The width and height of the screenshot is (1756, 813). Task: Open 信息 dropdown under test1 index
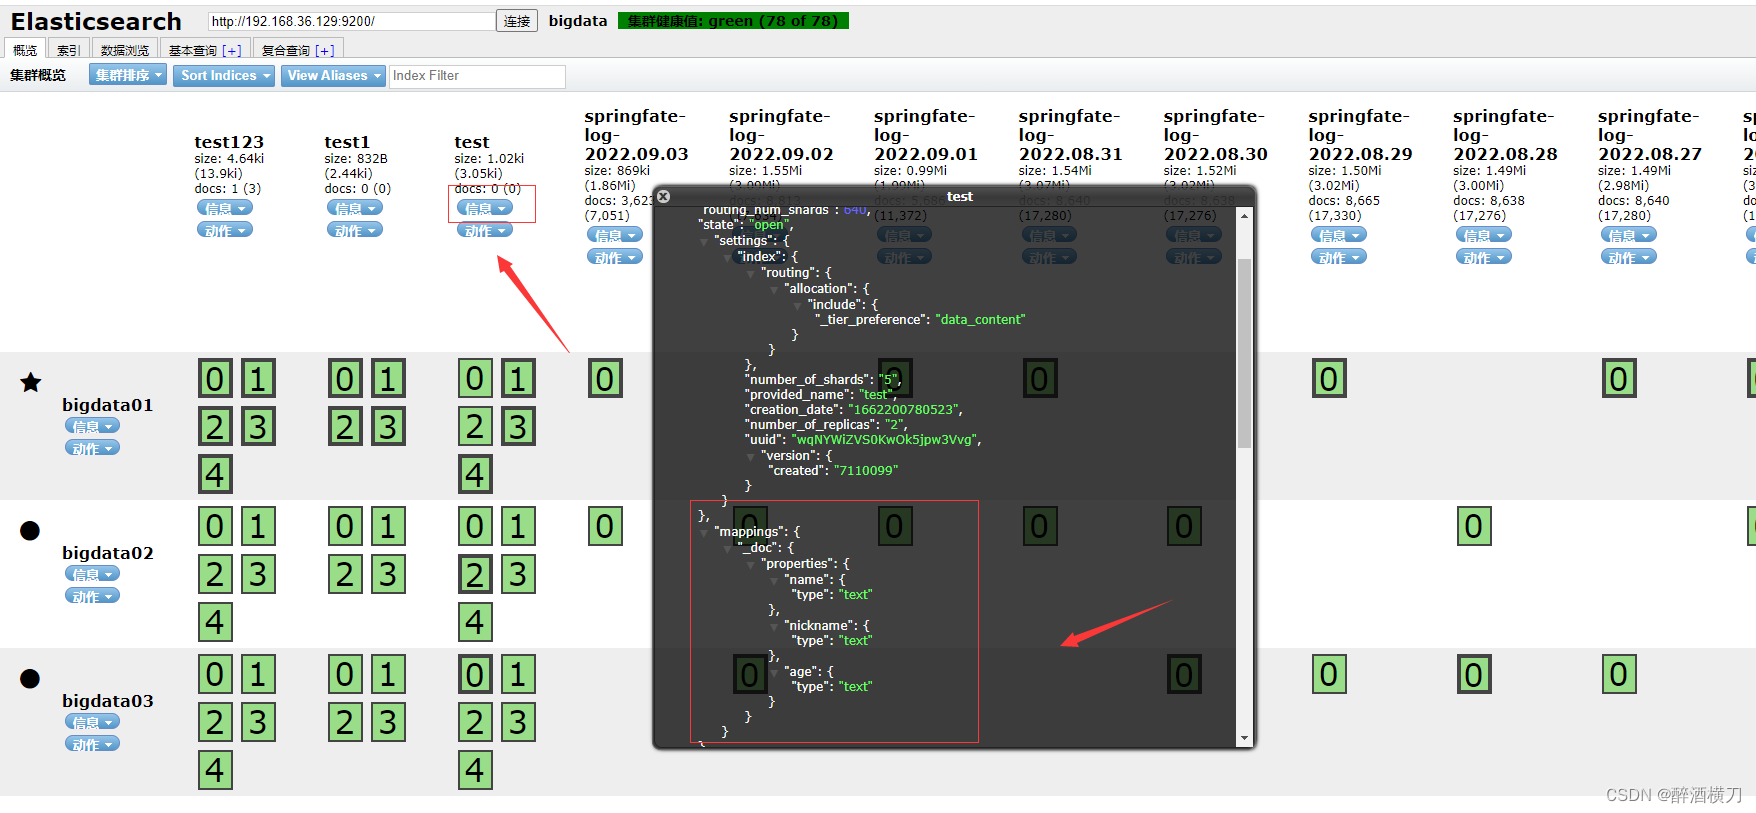coord(355,208)
